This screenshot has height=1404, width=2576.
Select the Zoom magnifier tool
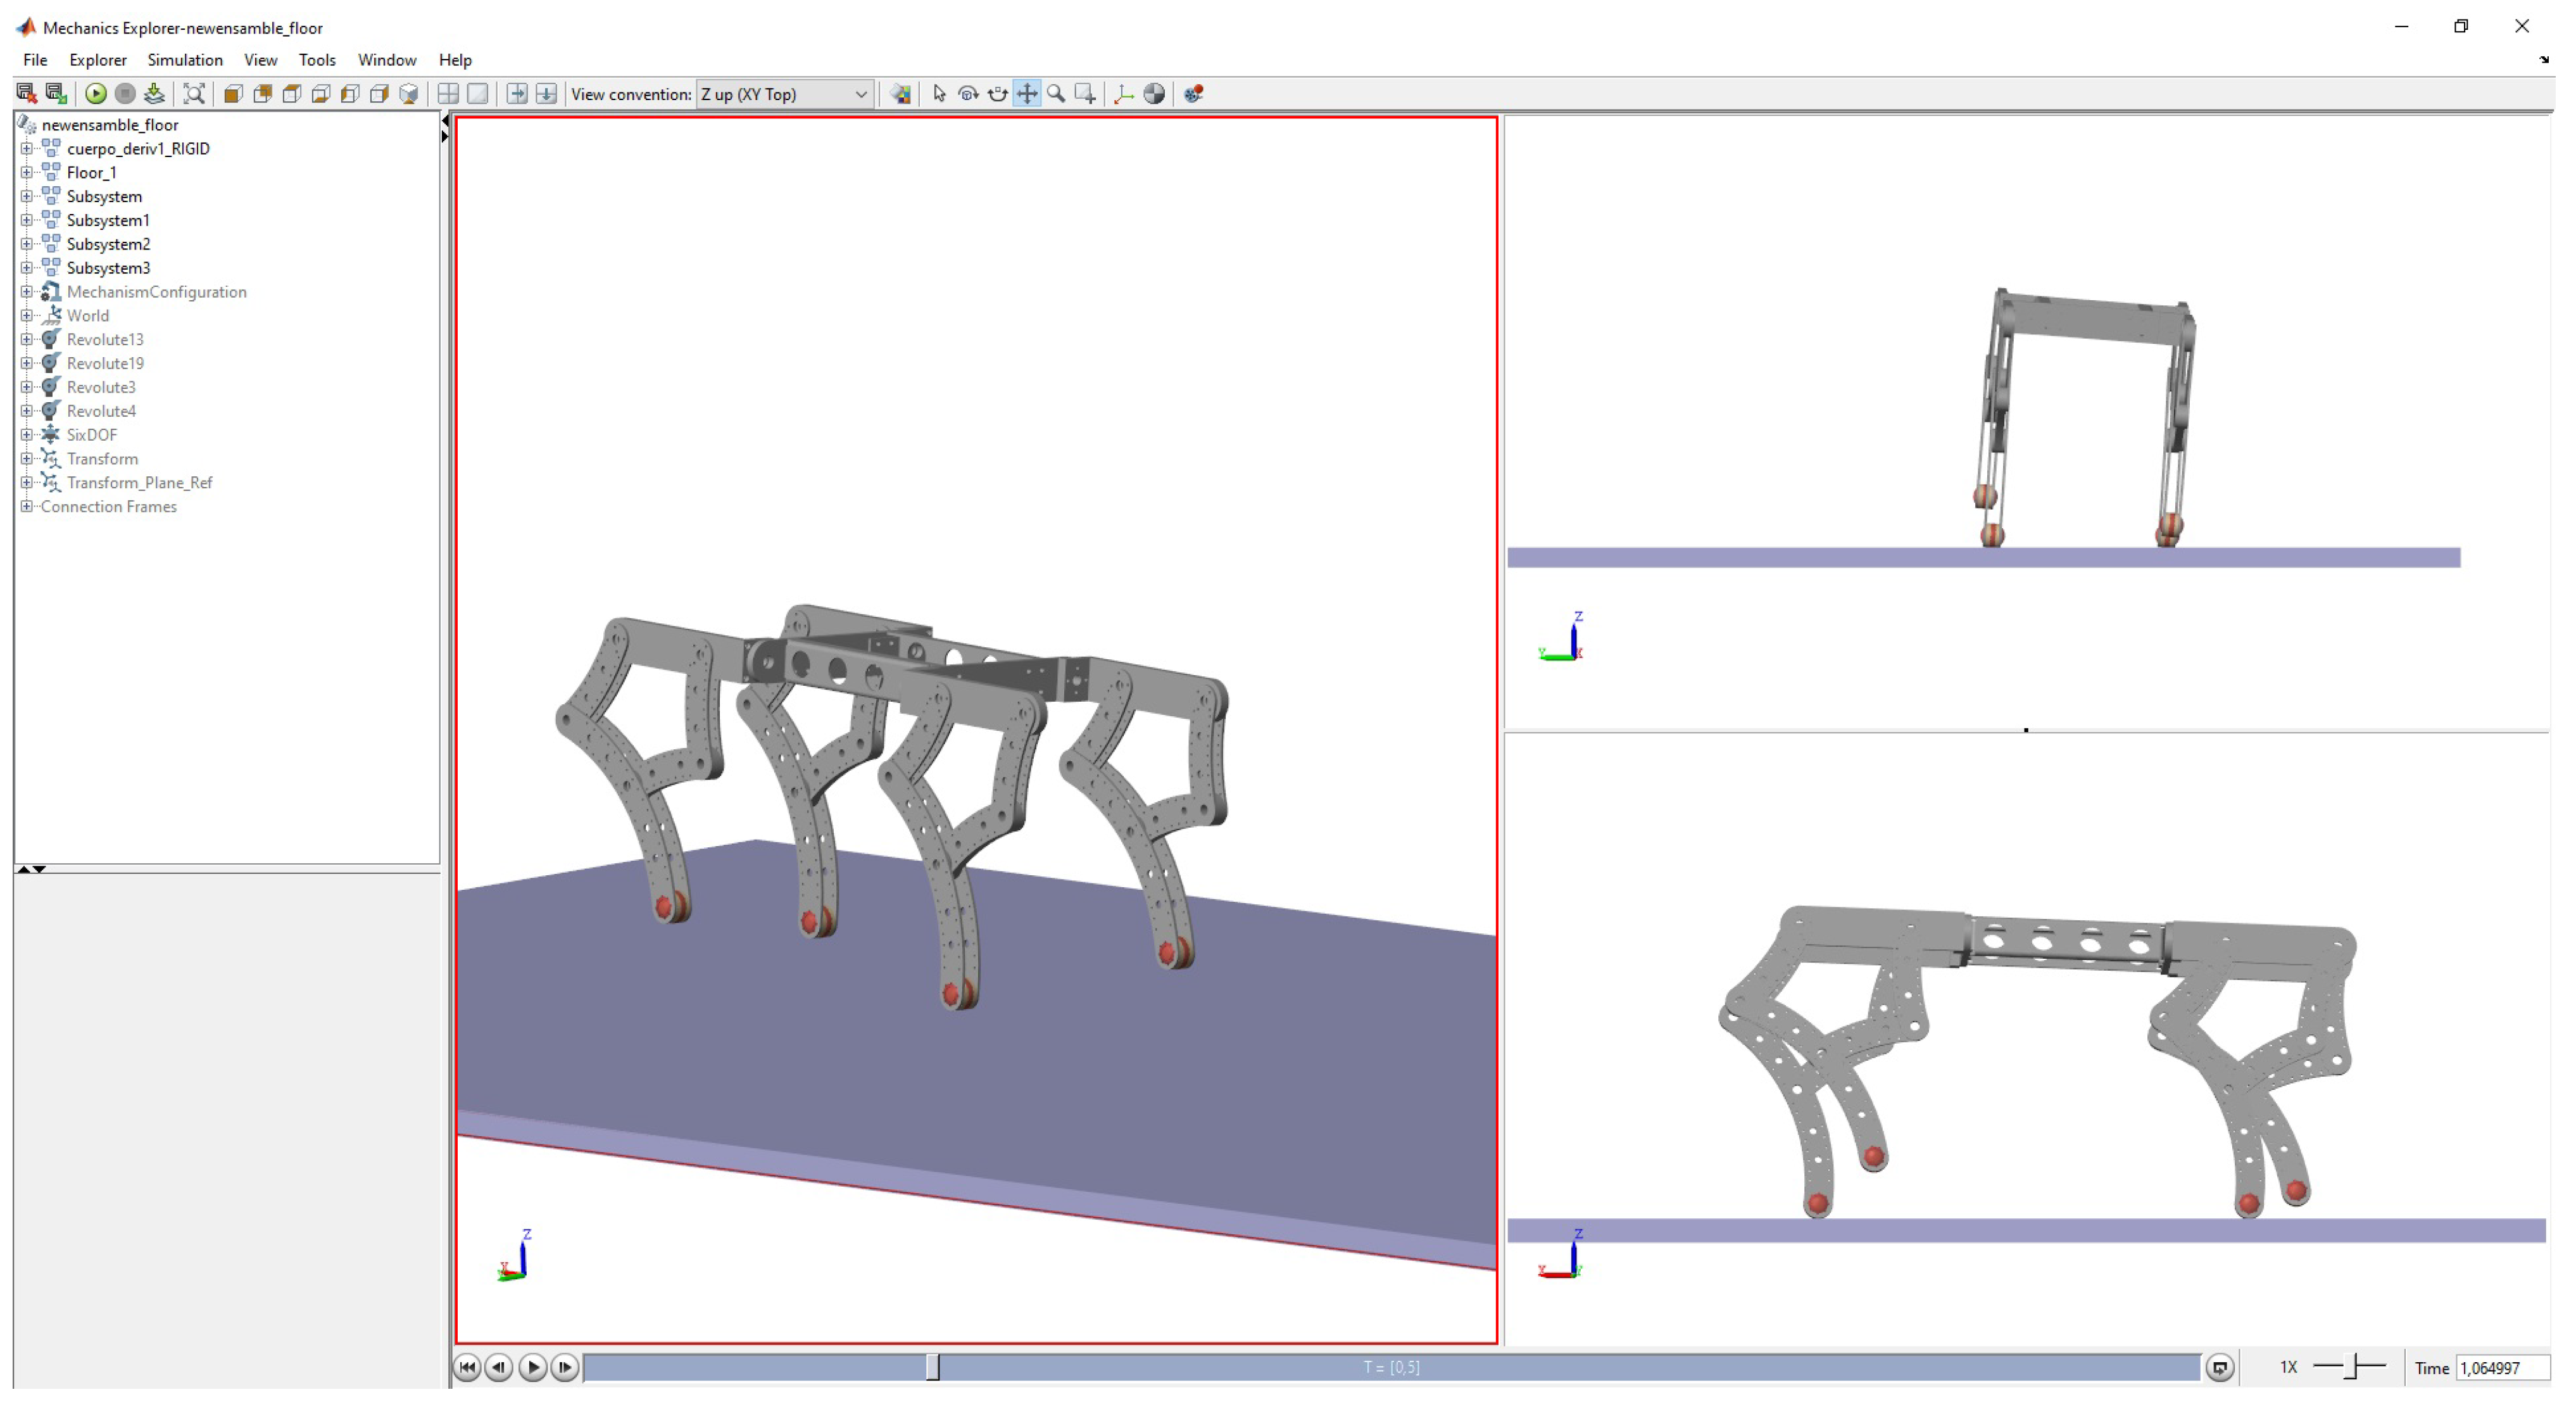(x=1056, y=94)
